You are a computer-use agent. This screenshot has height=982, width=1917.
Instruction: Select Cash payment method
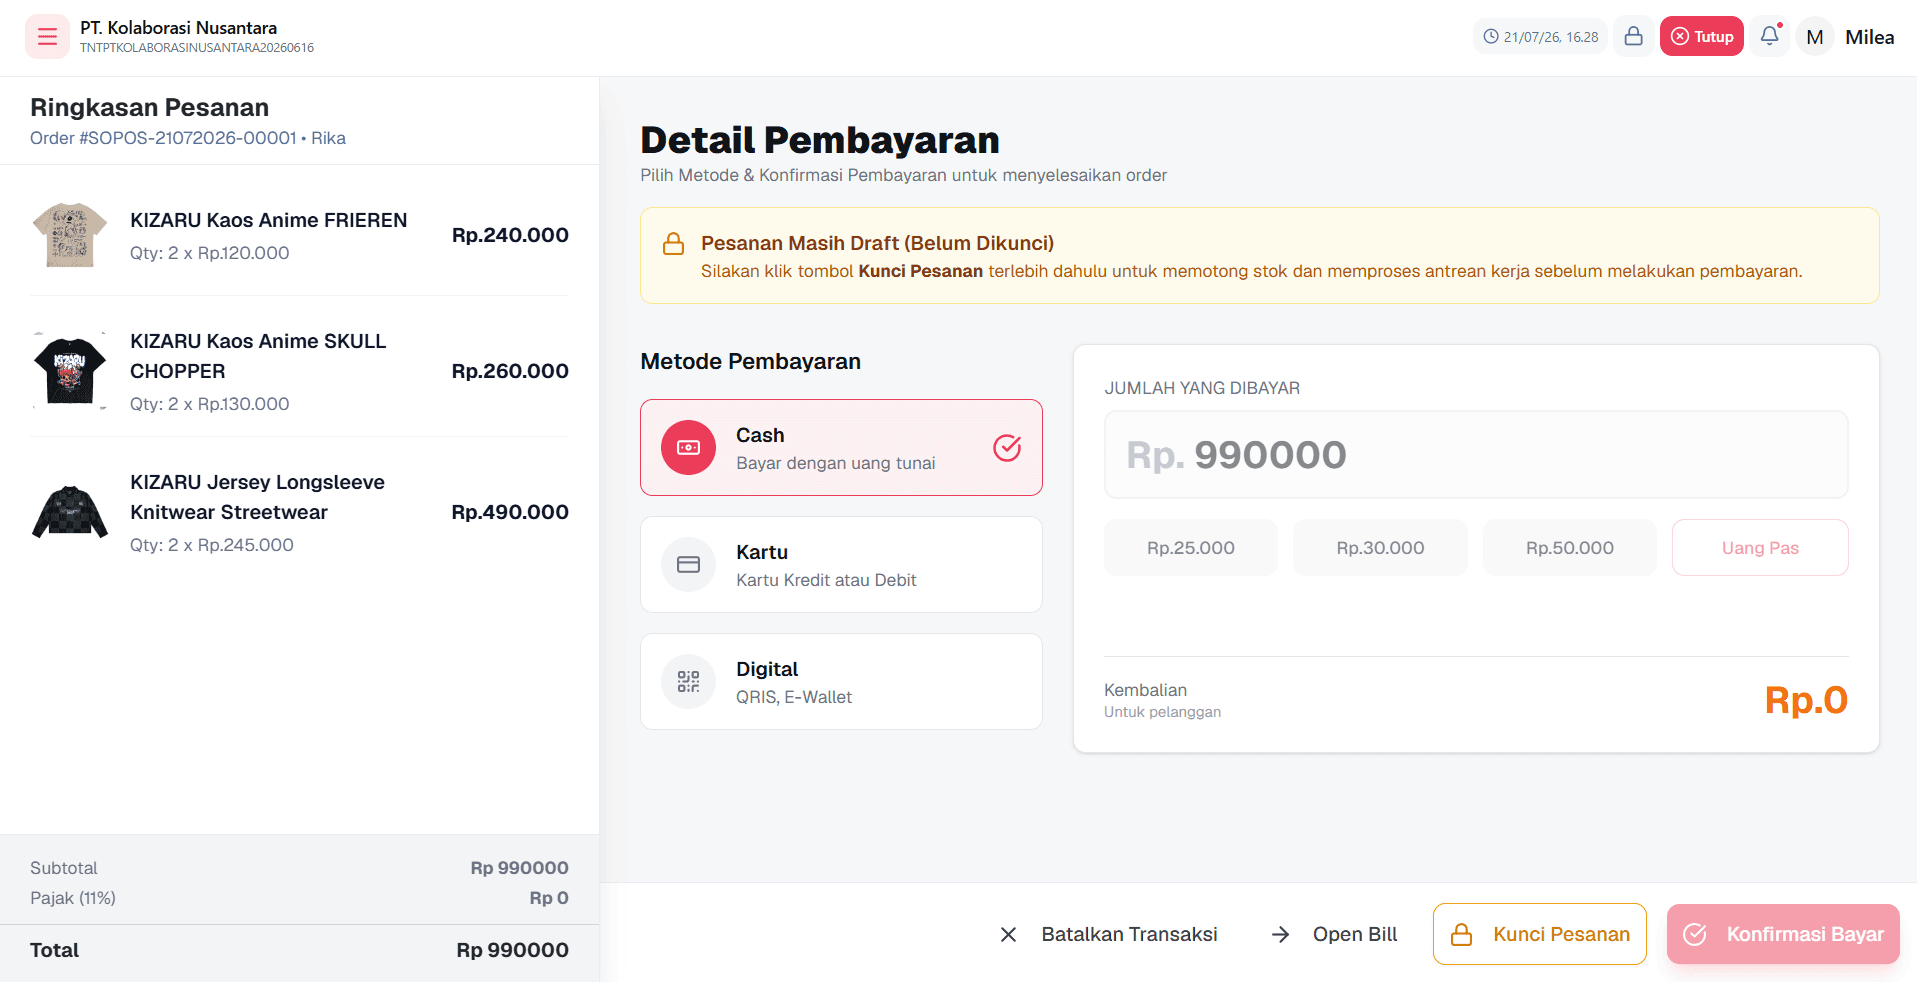click(841, 448)
